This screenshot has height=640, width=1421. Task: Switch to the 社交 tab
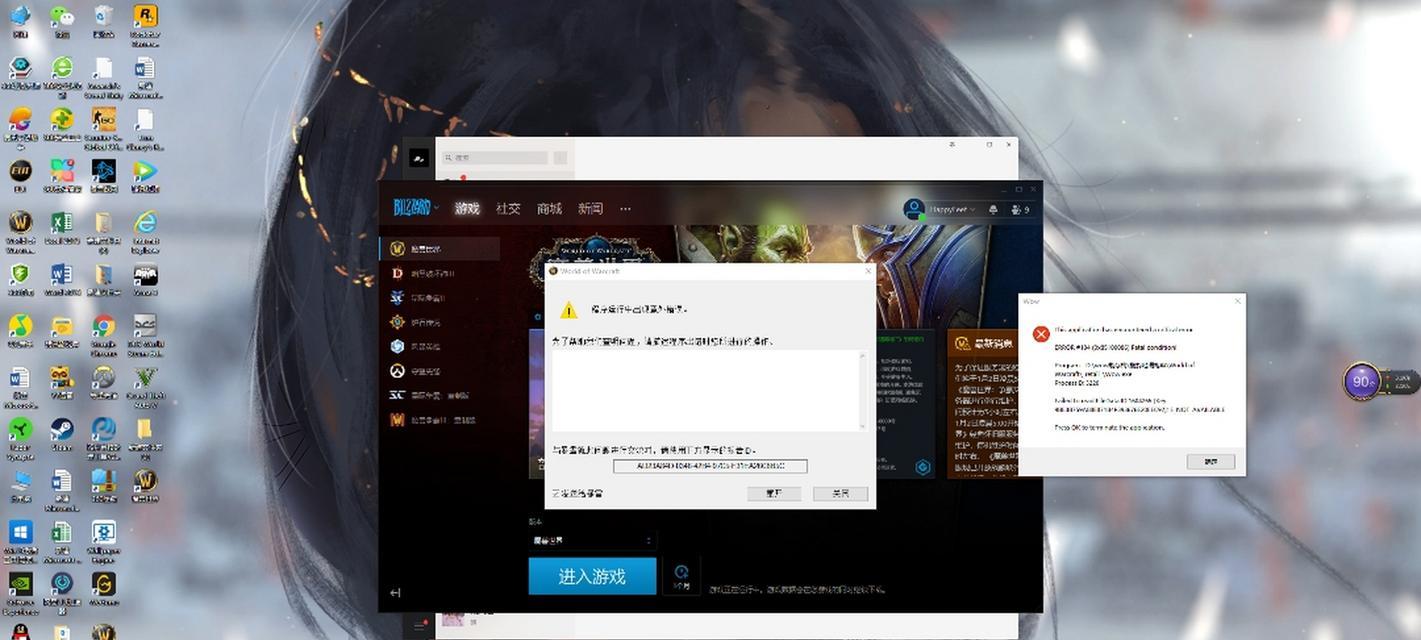tap(508, 209)
